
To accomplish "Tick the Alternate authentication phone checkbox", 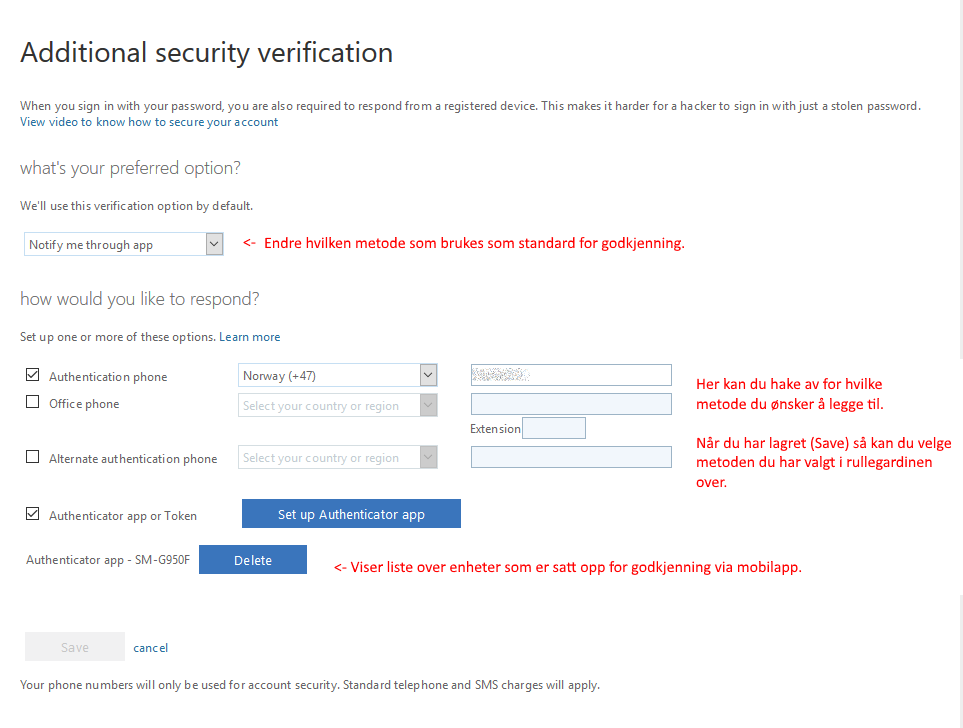I will click(33, 457).
